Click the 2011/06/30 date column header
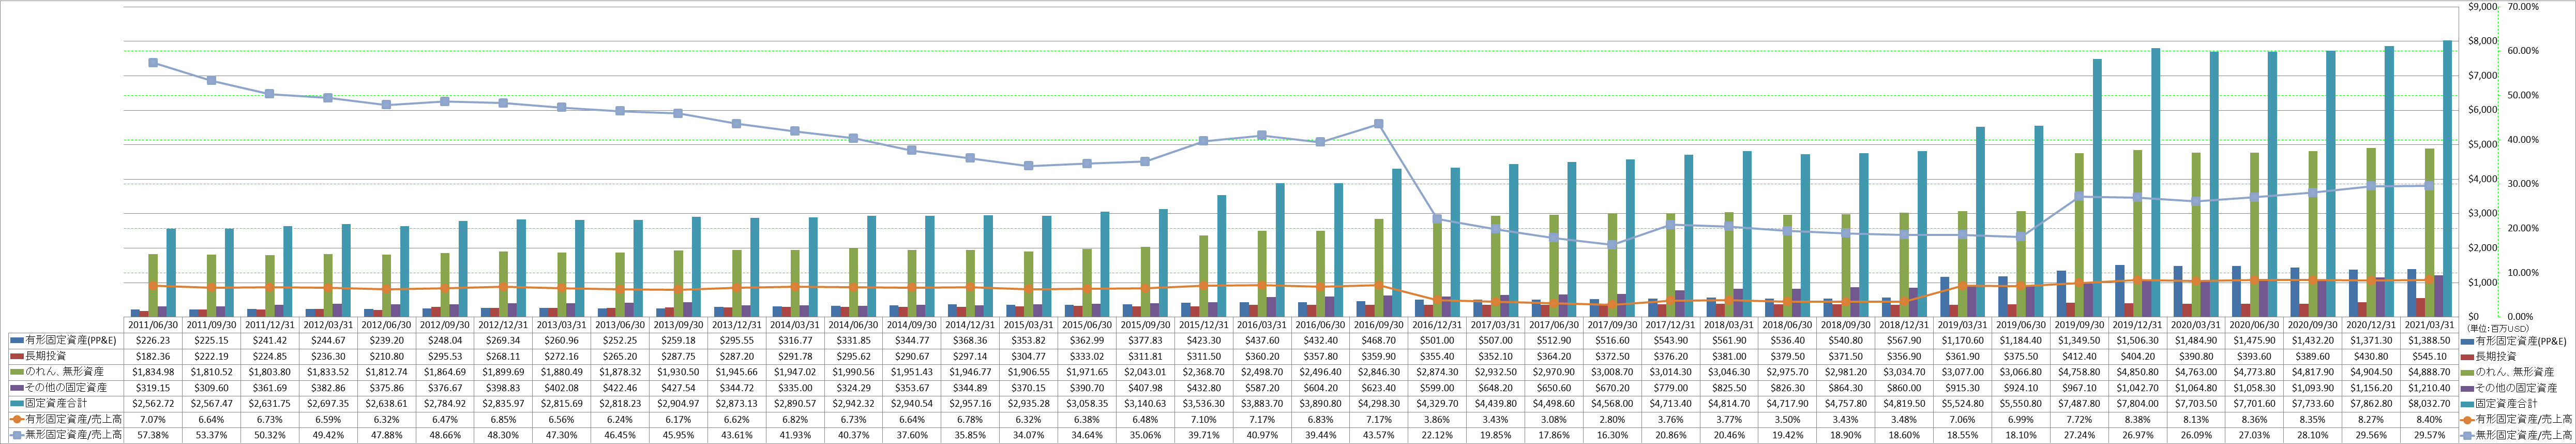This screenshot has height=444, width=2576. click(x=153, y=324)
